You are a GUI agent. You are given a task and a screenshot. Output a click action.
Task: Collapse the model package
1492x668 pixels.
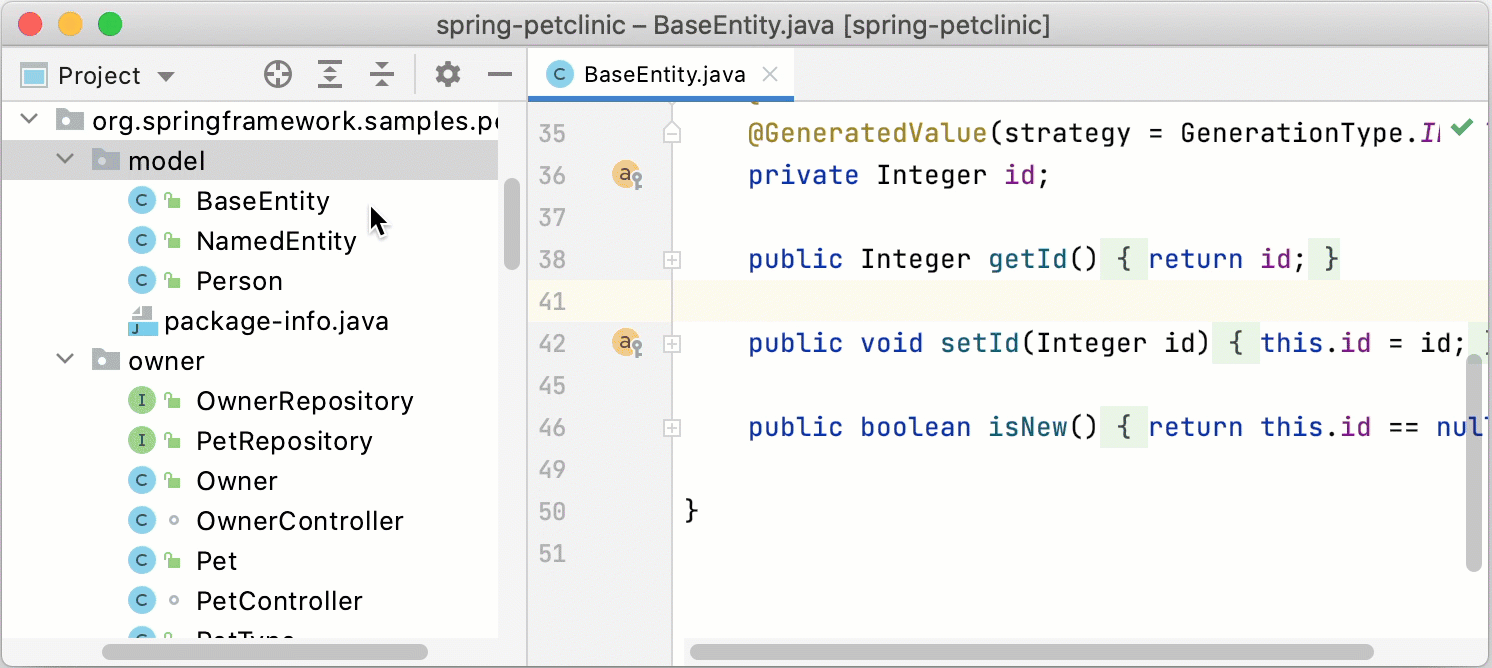pyautogui.click(x=64, y=159)
